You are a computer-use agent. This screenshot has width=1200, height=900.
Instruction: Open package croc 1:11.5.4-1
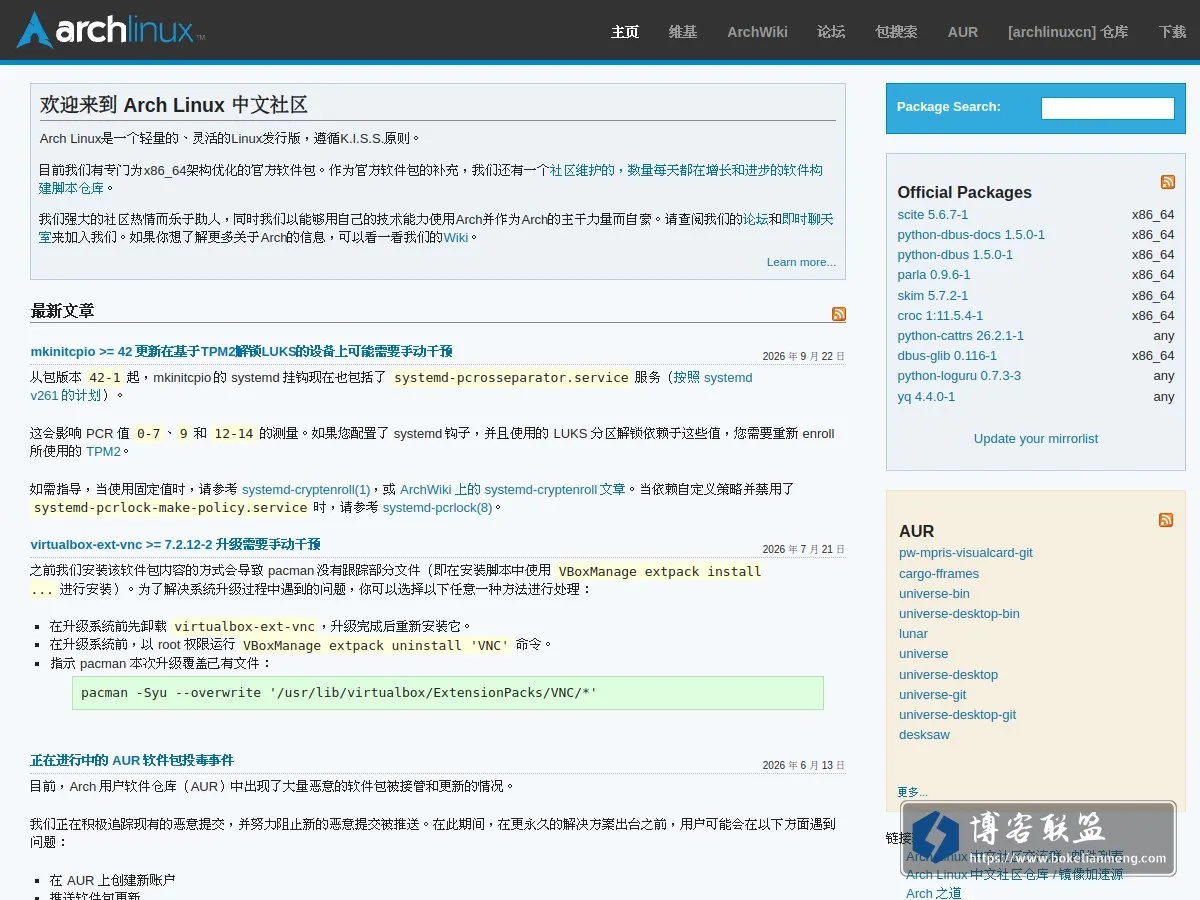(x=940, y=316)
